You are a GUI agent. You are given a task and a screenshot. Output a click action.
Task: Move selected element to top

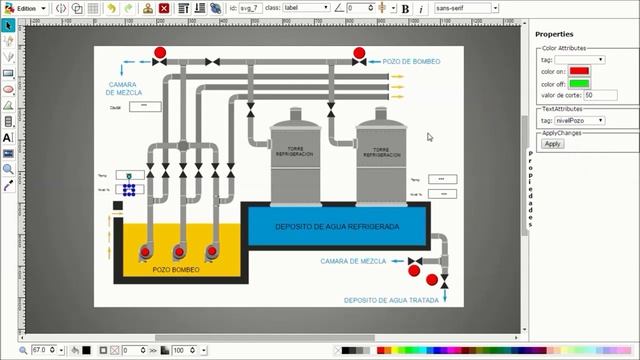pos(184,8)
